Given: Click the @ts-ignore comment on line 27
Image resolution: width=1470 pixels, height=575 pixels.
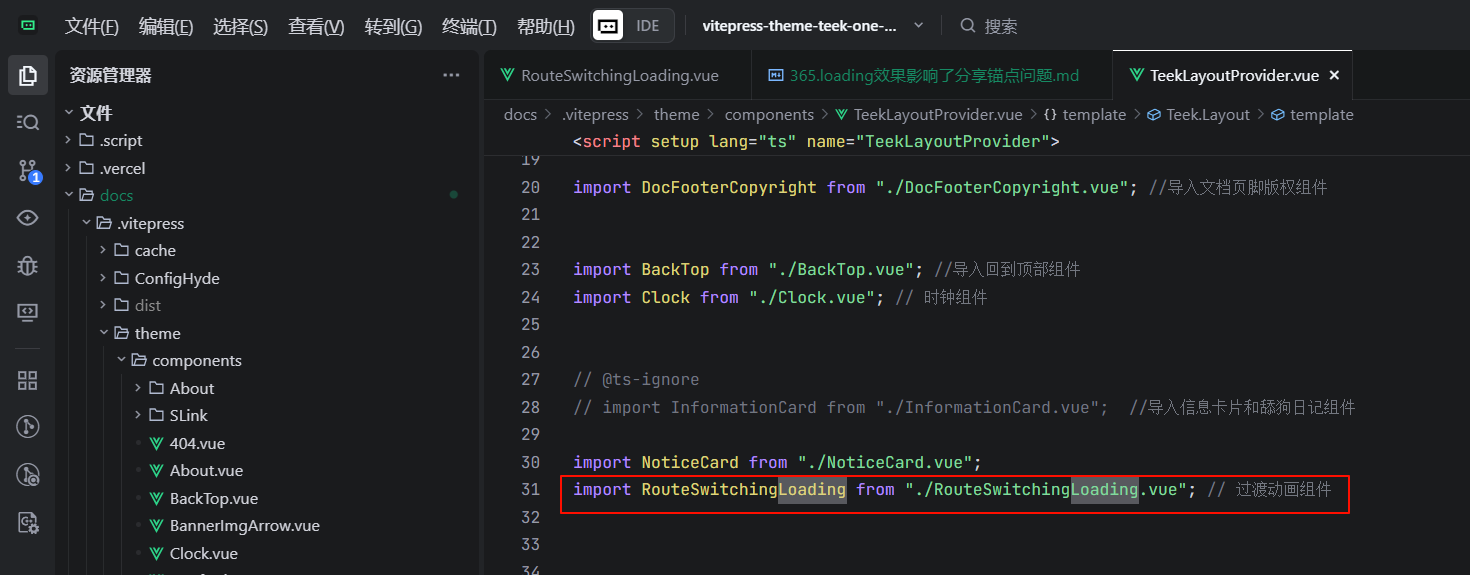Looking at the screenshot, I should point(636,379).
